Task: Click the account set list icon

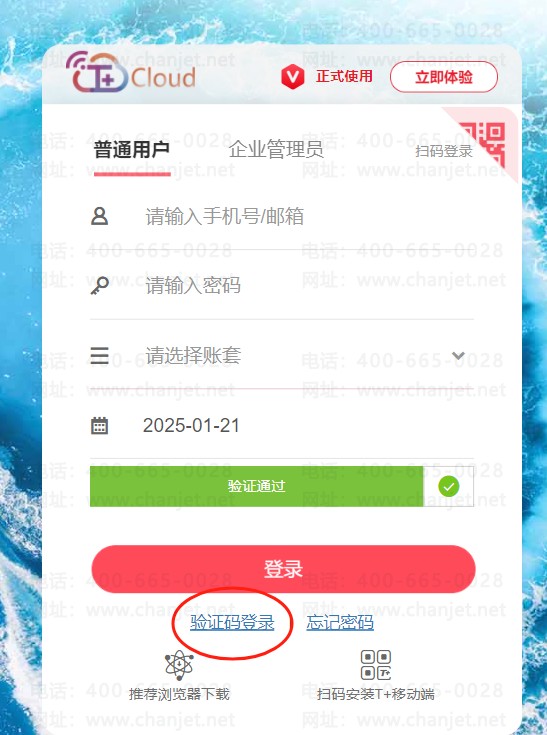Action: pyautogui.click(x=99, y=355)
